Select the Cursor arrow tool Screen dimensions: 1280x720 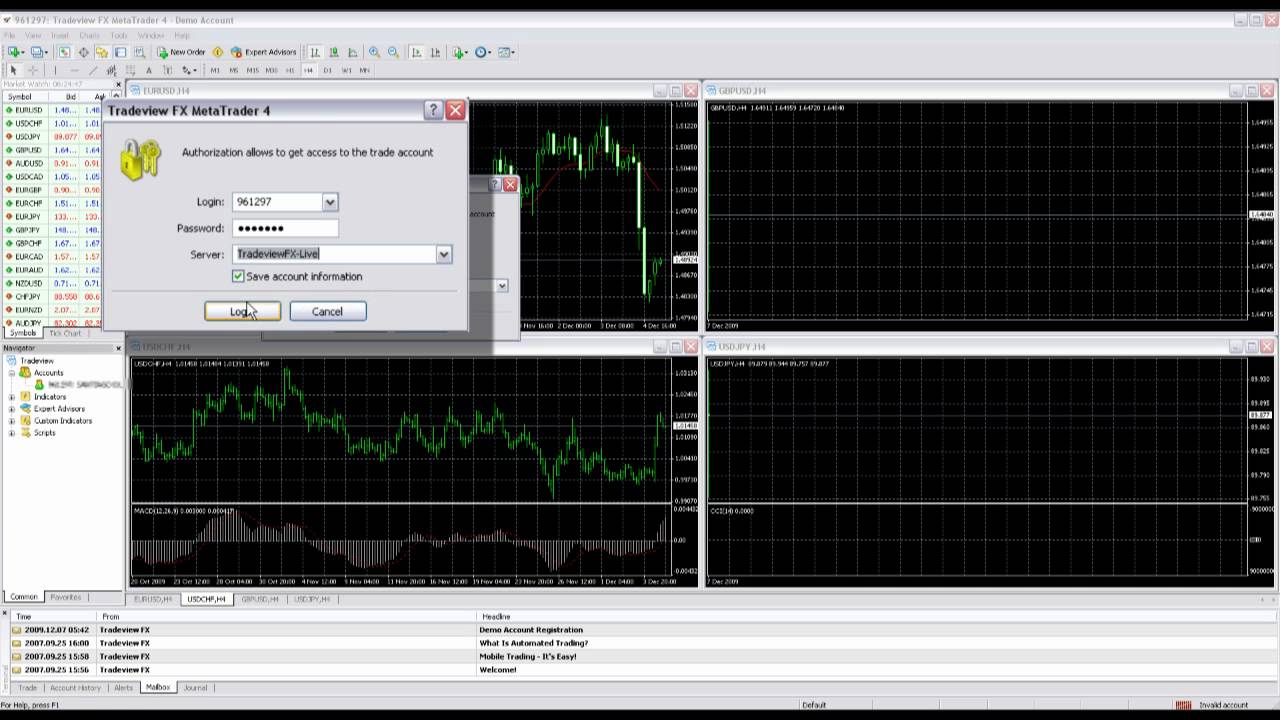tap(13, 70)
